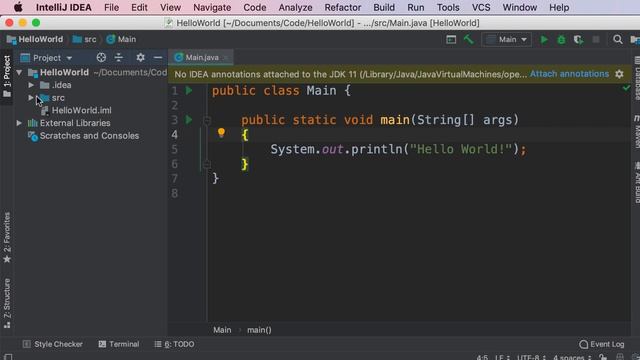Click Main in editor breadcrumbs
This screenshot has width=640, height=360.
pos(222,330)
